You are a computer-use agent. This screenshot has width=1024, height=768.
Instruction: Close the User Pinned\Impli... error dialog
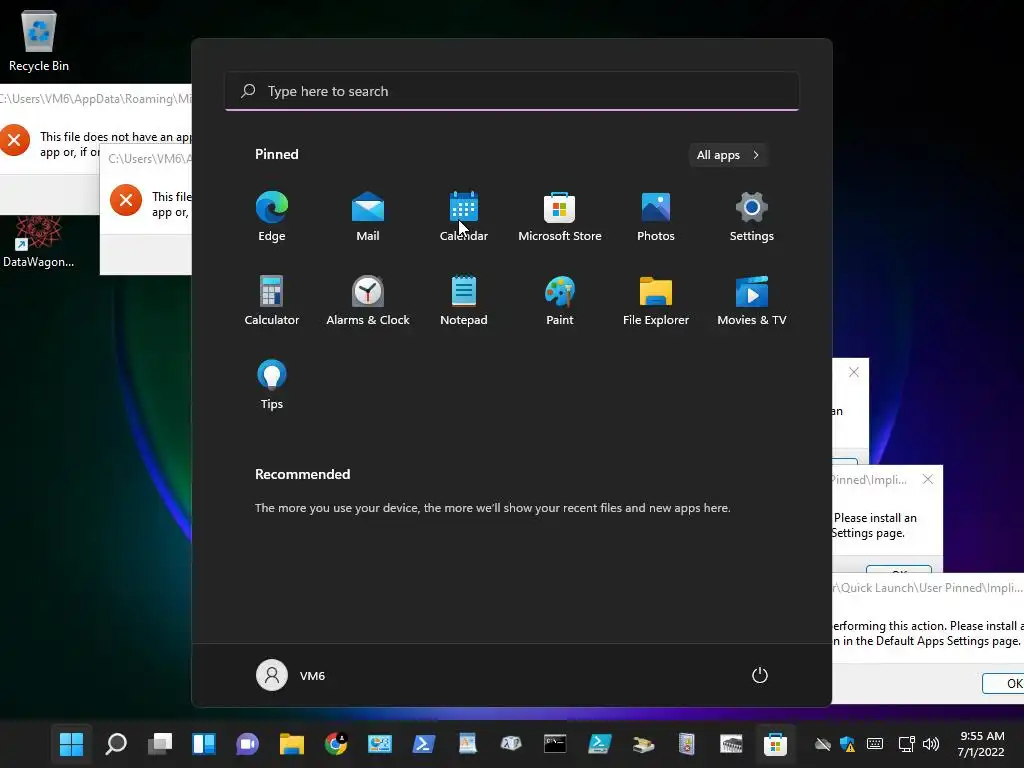point(928,479)
